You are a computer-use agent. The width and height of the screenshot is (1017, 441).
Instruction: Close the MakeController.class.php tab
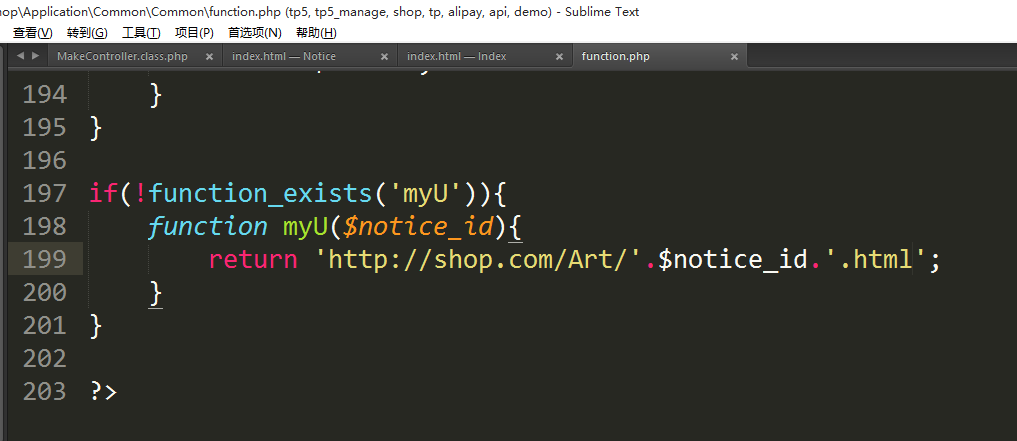pyautogui.click(x=209, y=57)
